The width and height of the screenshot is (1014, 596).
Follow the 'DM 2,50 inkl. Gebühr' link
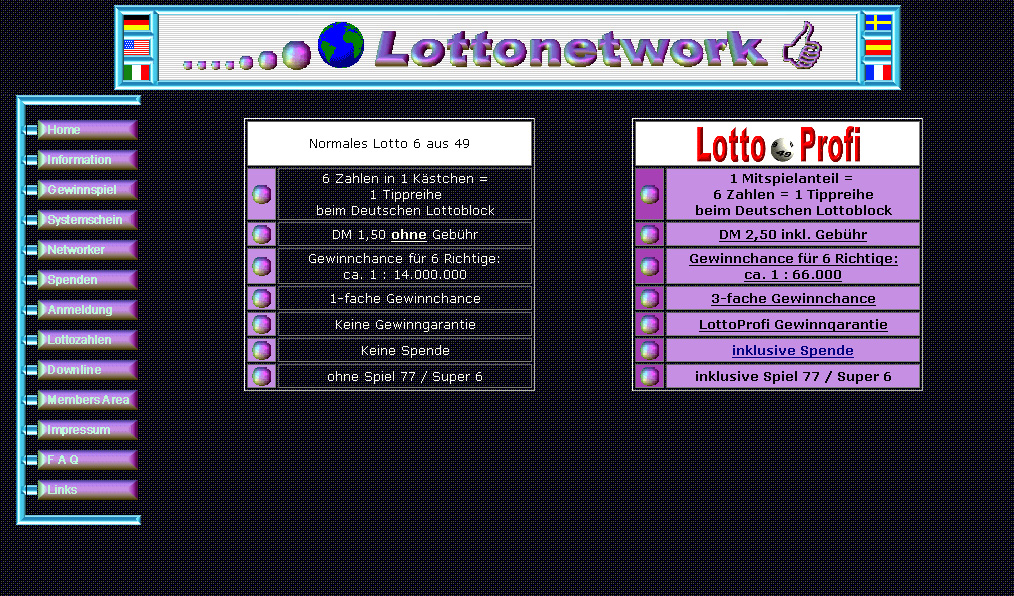click(793, 235)
